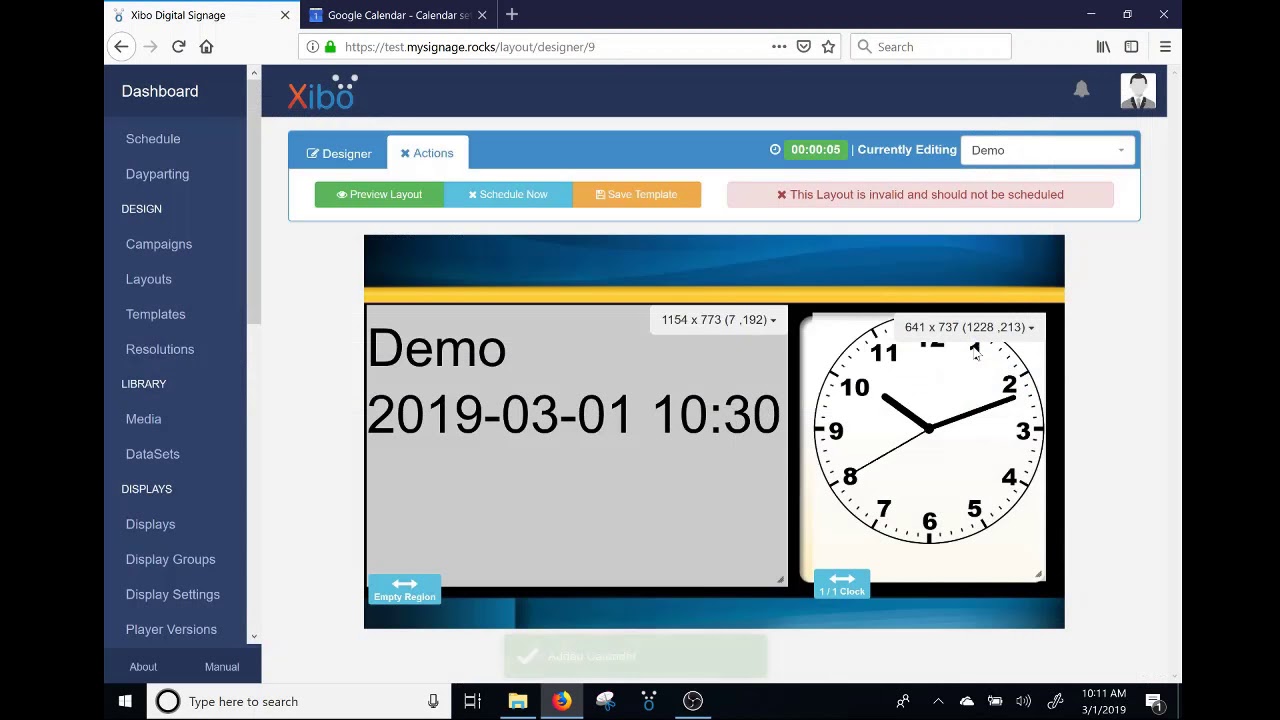
Task: Click the 1 / 1 Clock region handle
Action: coord(842,584)
